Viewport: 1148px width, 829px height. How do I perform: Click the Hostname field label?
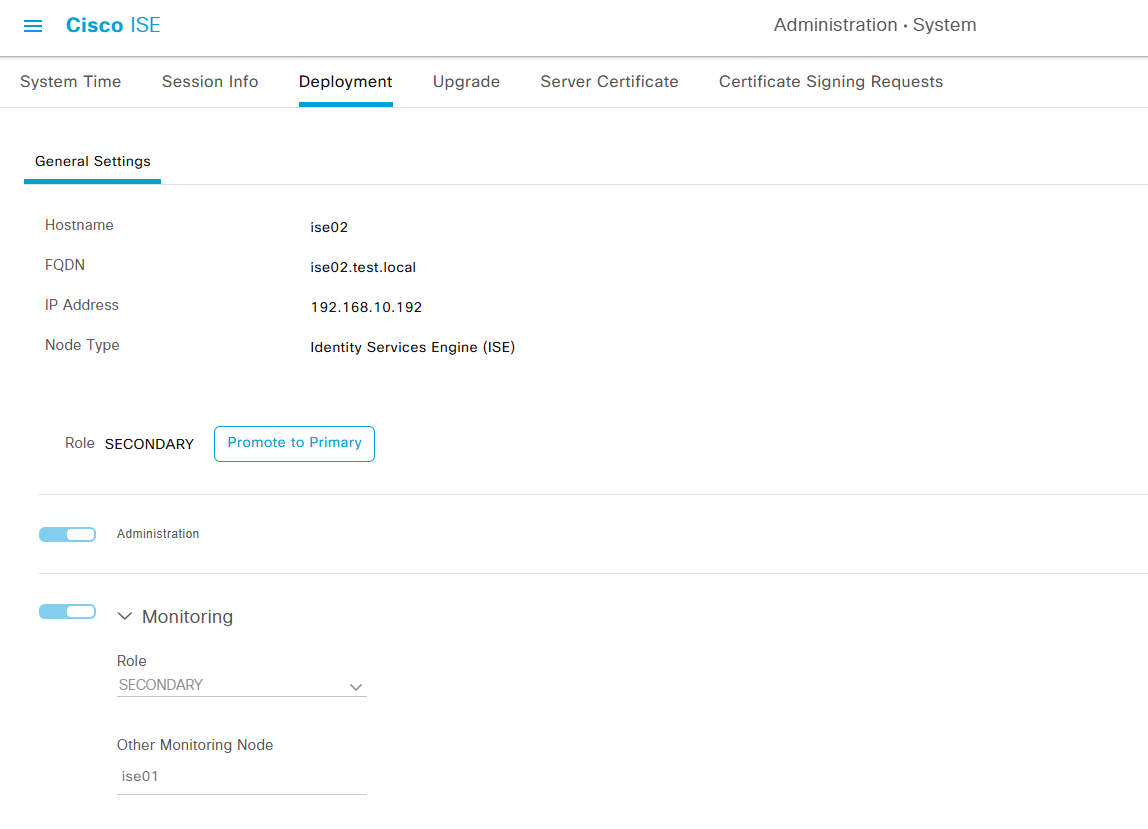tap(79, 225)
